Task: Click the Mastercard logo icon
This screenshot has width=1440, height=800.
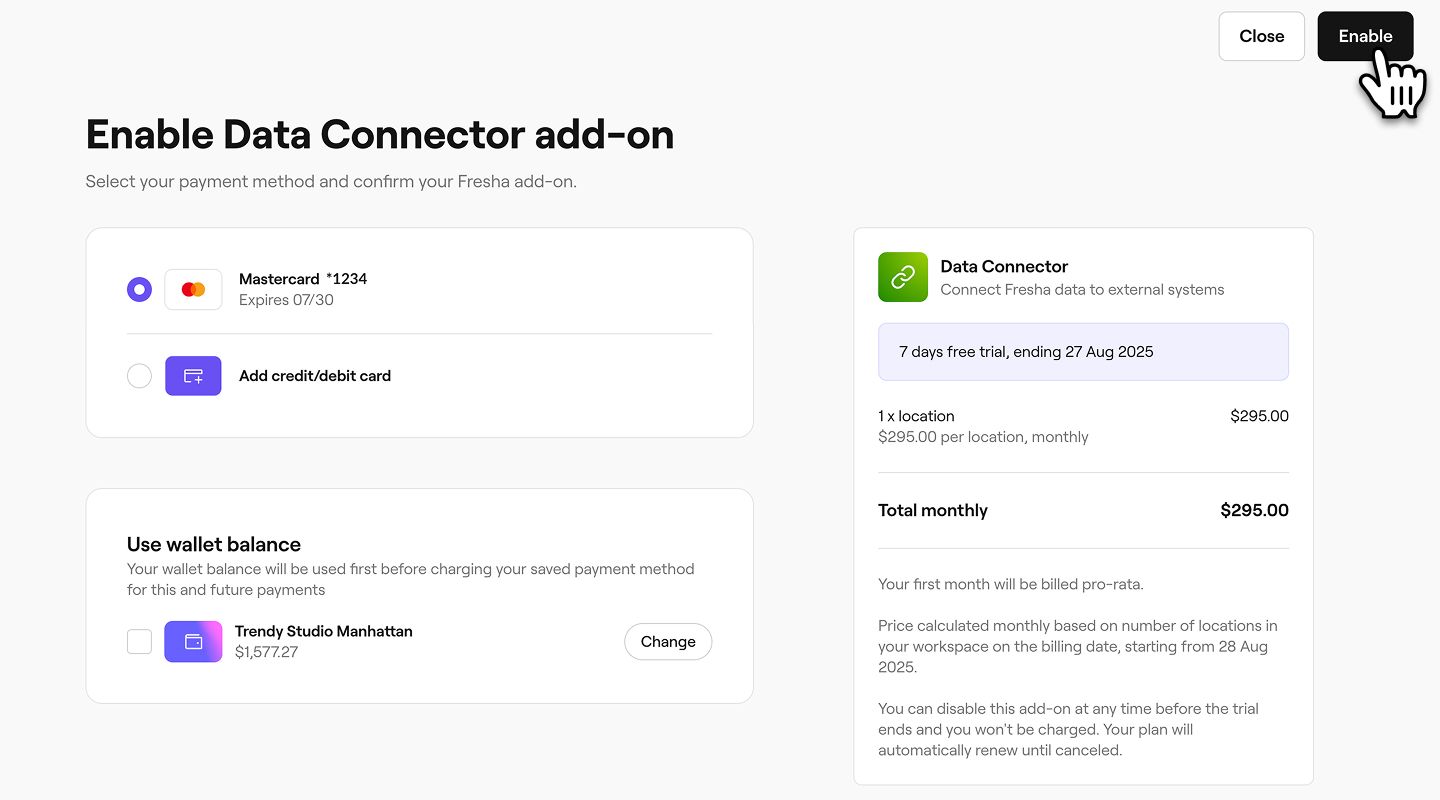Action: coord(193,289)
